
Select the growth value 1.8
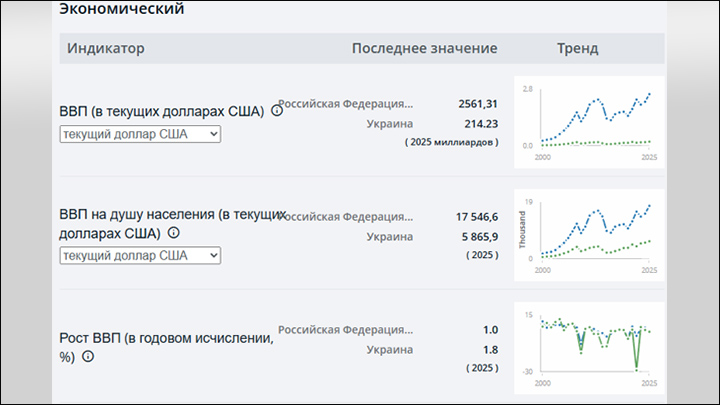[490, 350]
